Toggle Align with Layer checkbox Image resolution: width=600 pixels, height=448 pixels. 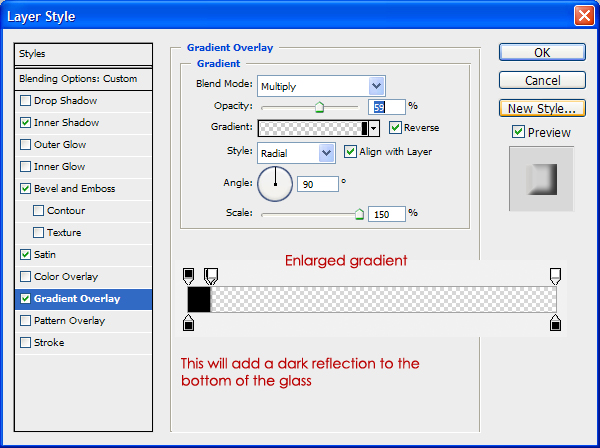coord(350,152)
